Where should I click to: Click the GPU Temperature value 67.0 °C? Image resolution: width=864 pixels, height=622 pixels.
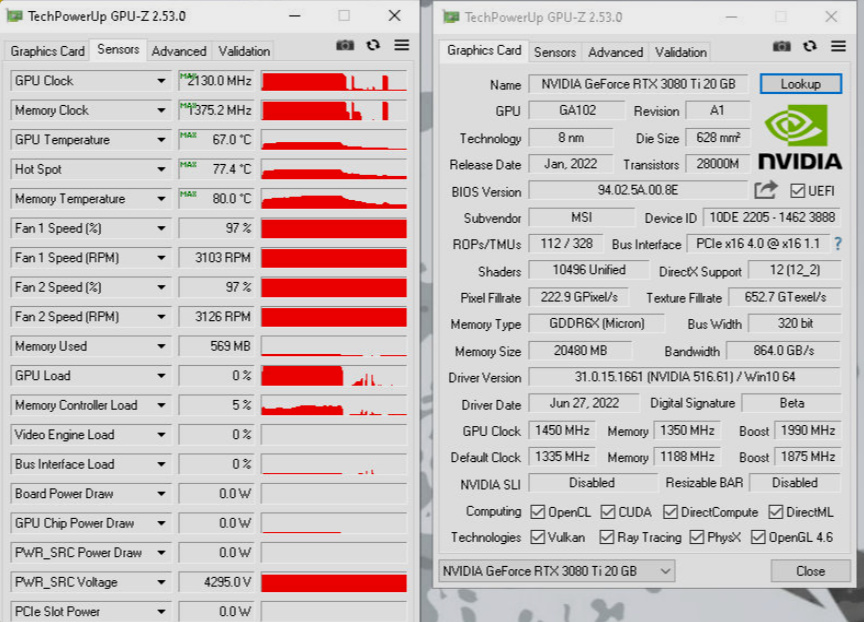click(x=216, y=140)
